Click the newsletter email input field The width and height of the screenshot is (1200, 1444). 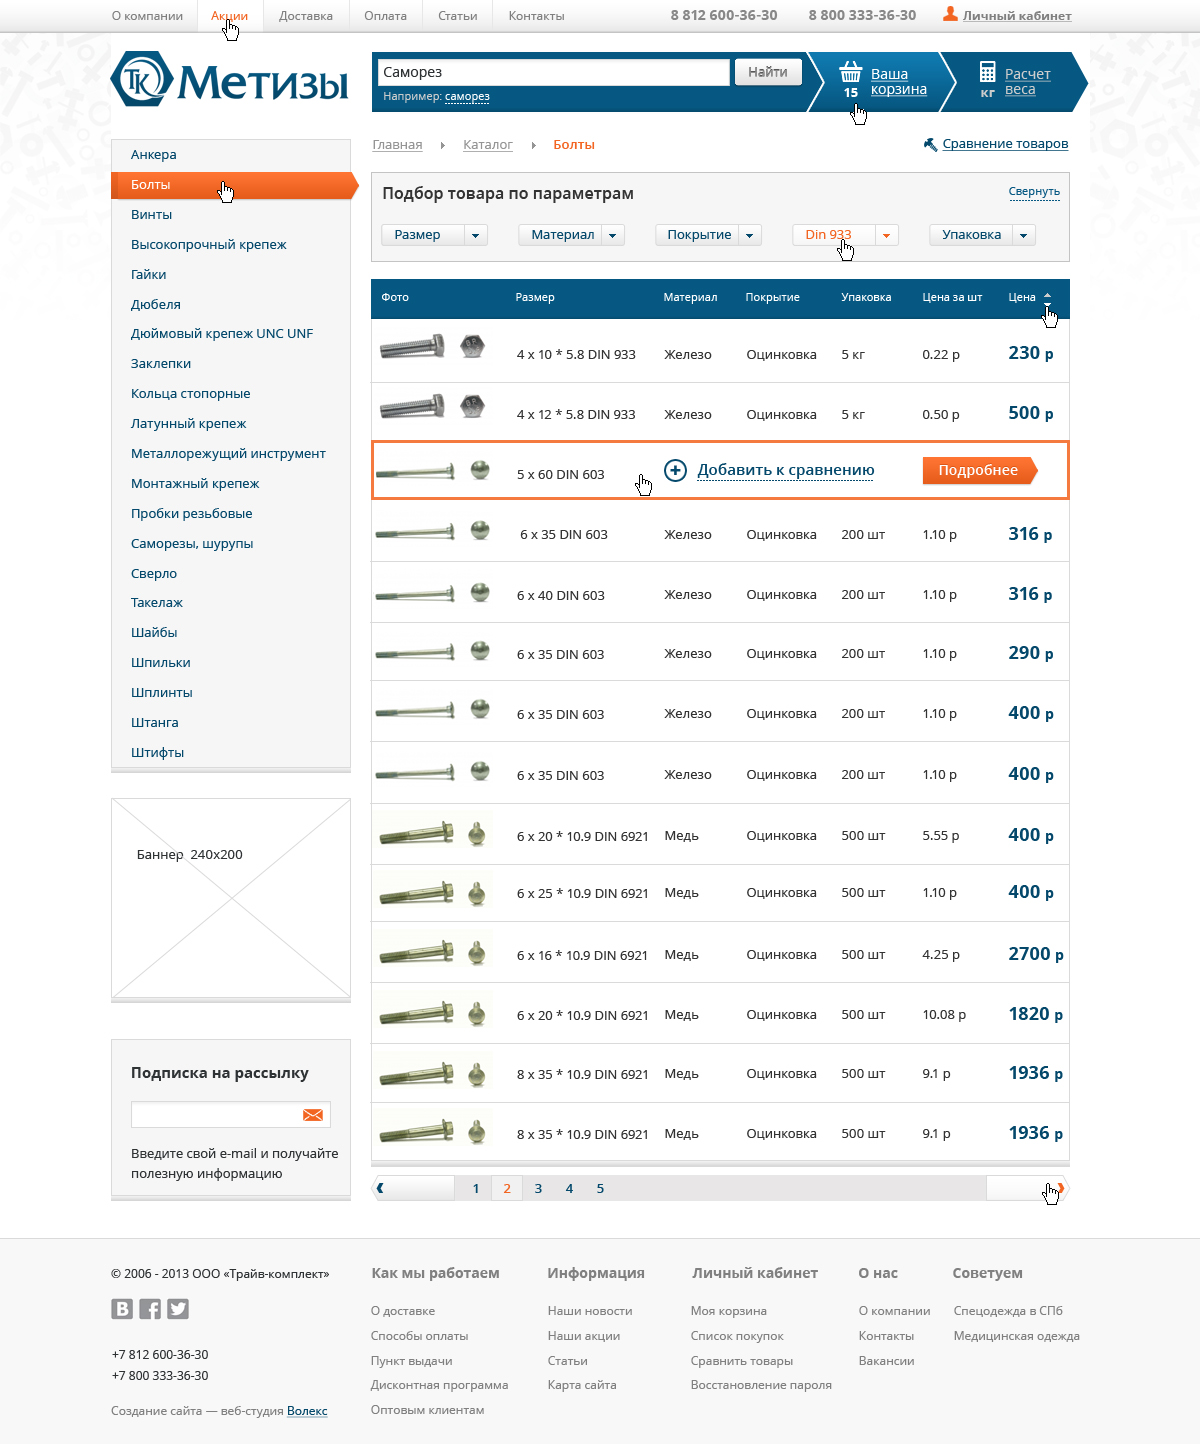pos(215,1115)
